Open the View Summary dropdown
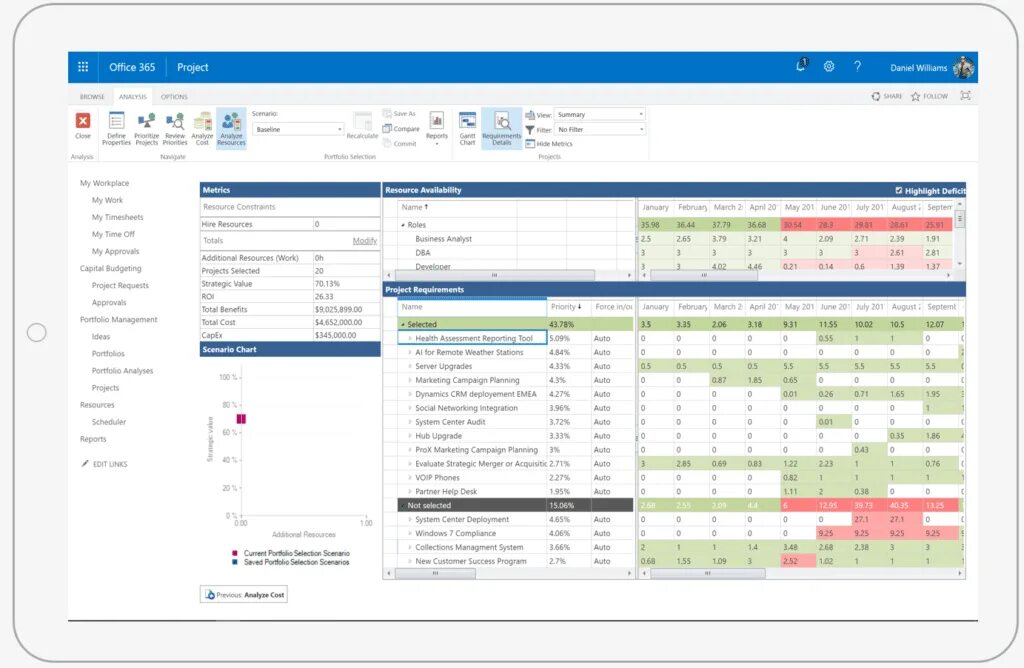1024x668 pixels. pos(600,114)
